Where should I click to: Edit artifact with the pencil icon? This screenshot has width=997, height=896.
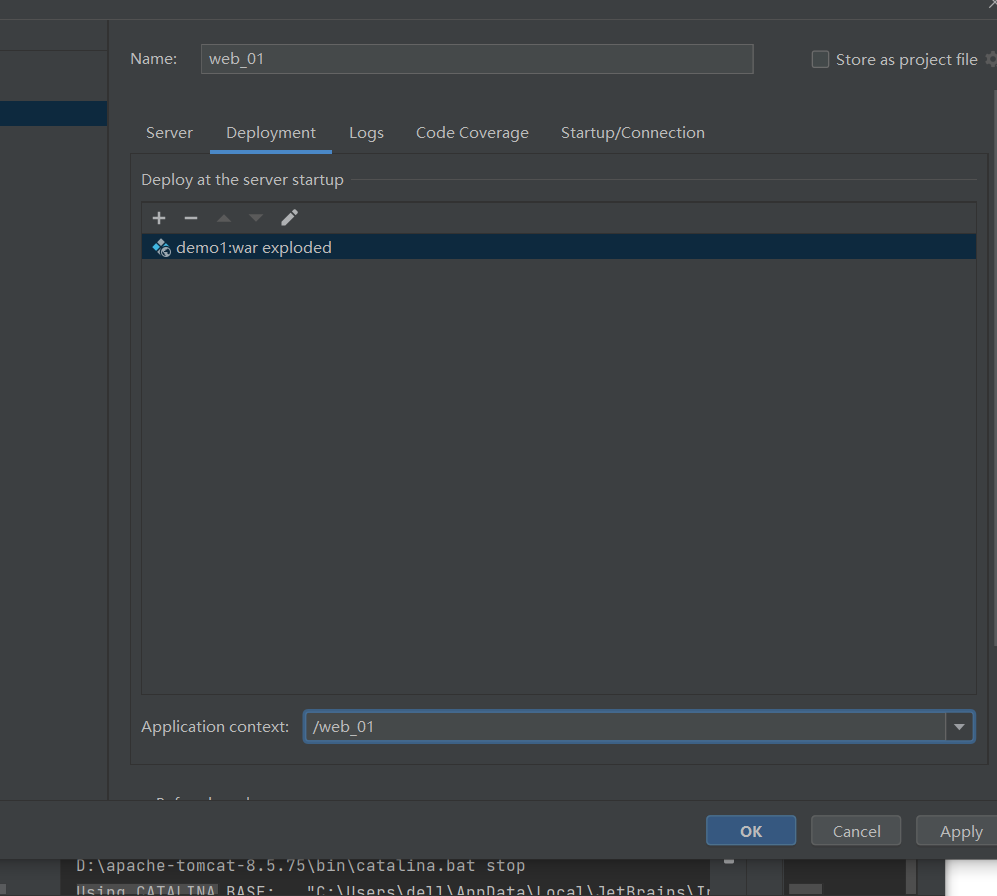[x=289, y=218]
